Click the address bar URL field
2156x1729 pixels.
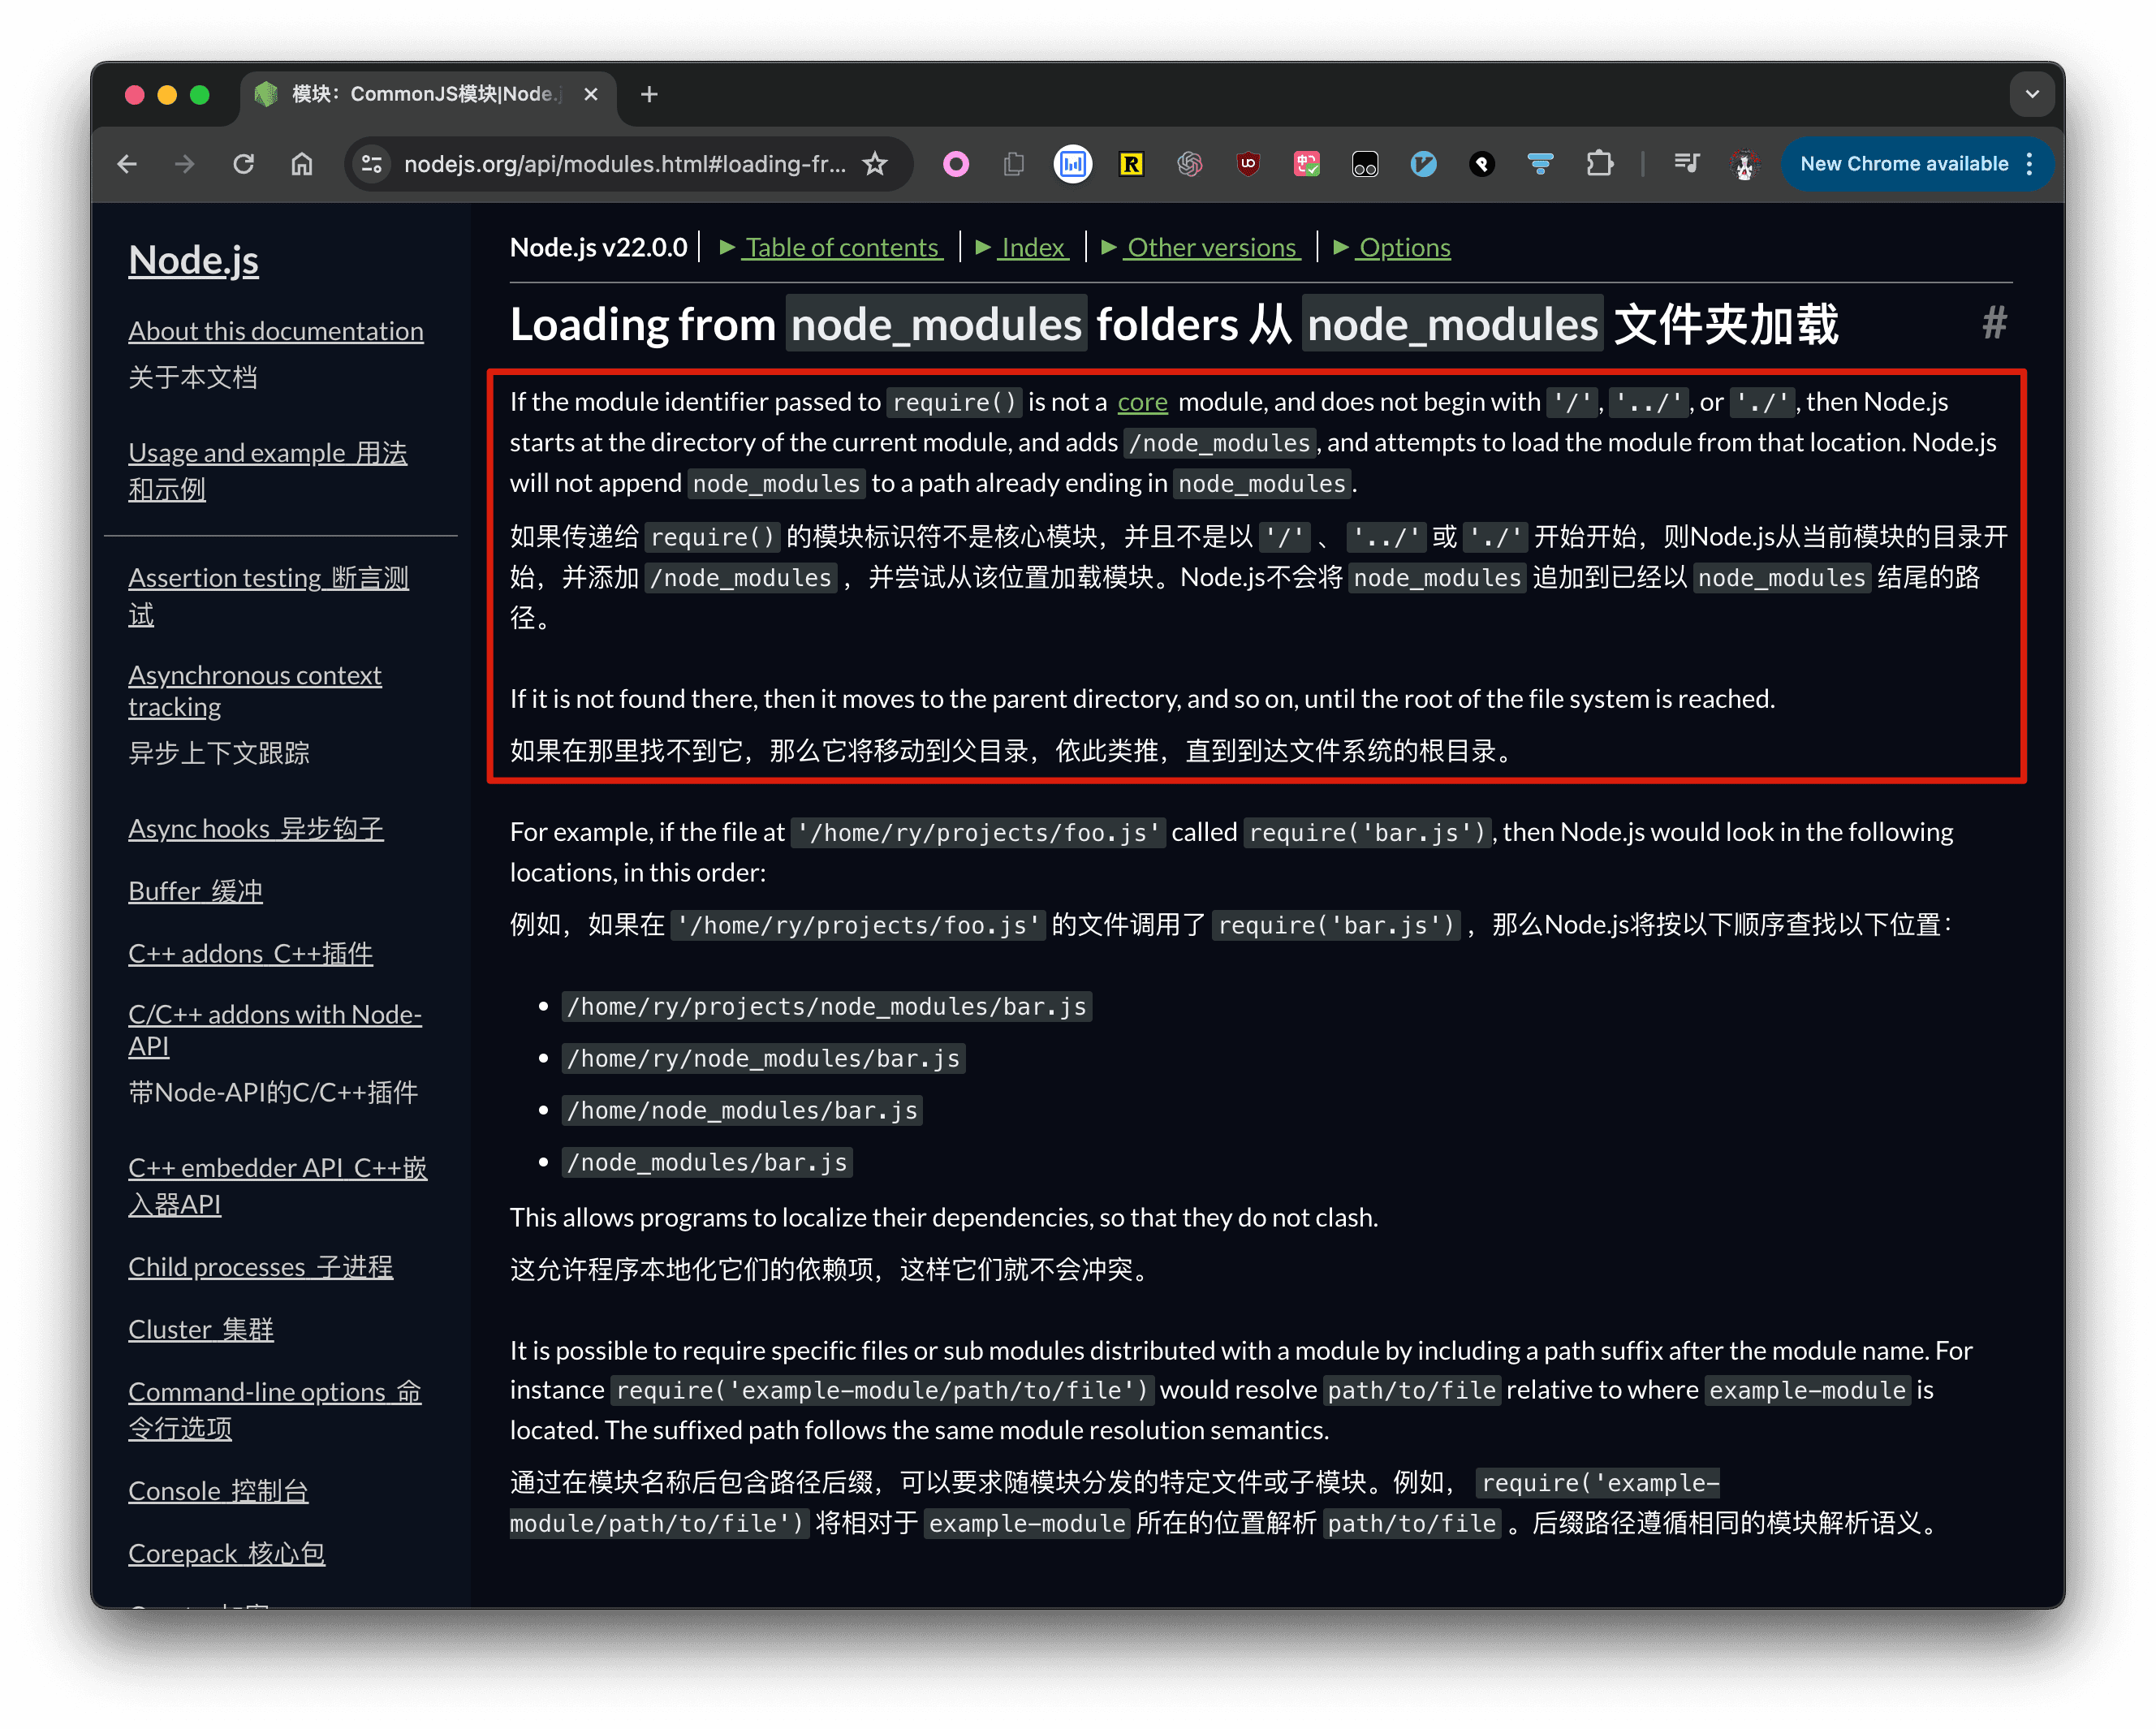[x=624, y=164]
